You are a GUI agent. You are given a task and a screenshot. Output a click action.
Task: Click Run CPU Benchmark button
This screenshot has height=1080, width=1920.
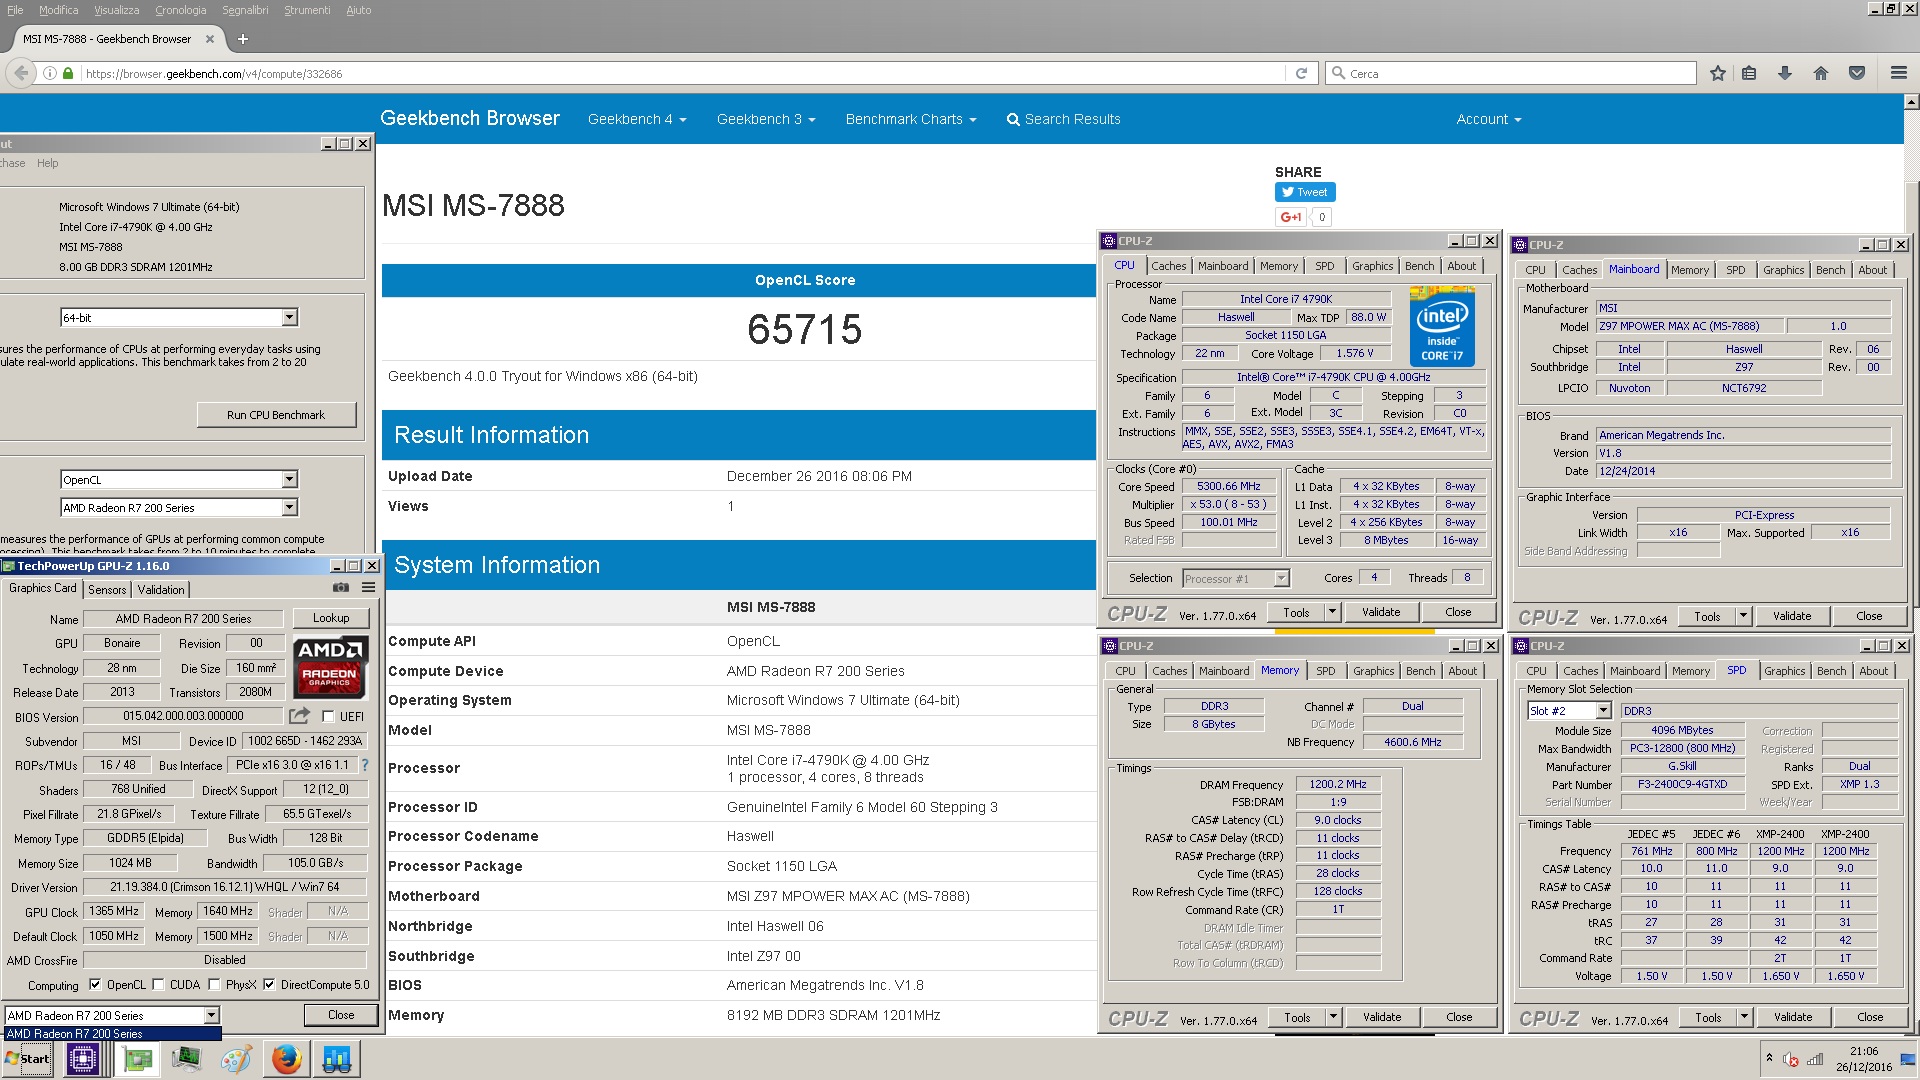[276, 415]
